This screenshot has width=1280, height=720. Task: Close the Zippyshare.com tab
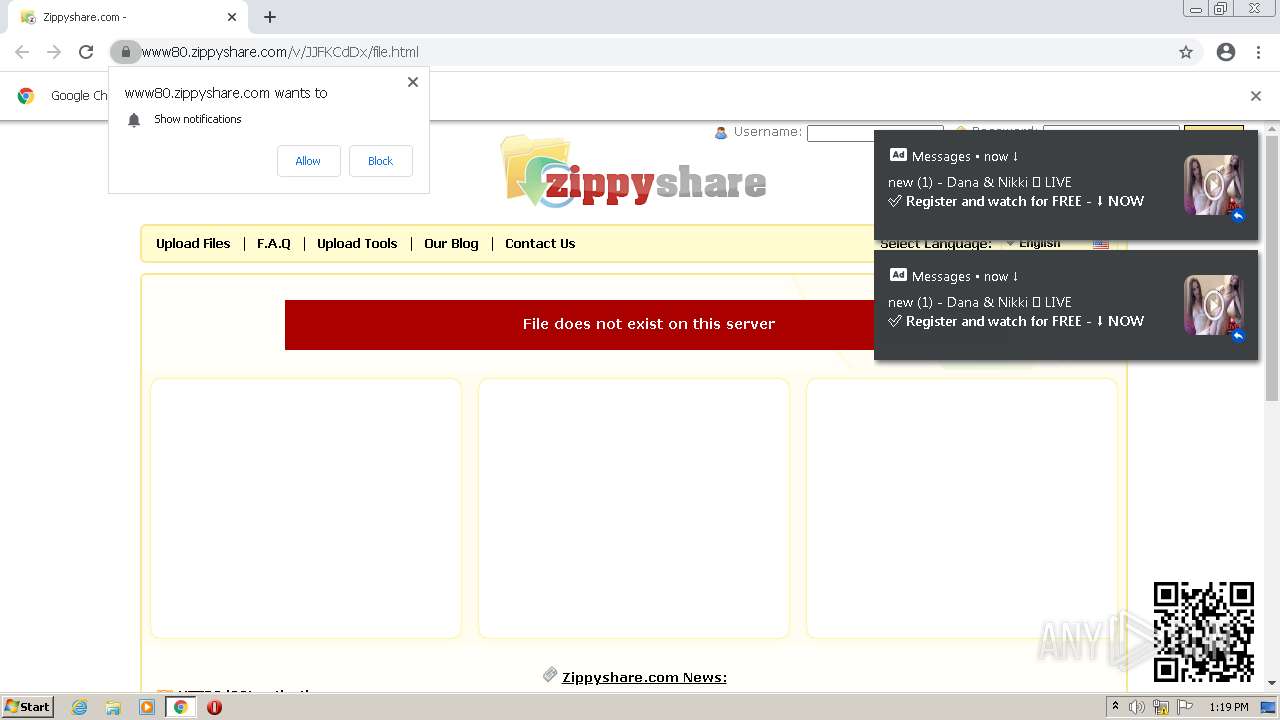click(x=232, y=17)
